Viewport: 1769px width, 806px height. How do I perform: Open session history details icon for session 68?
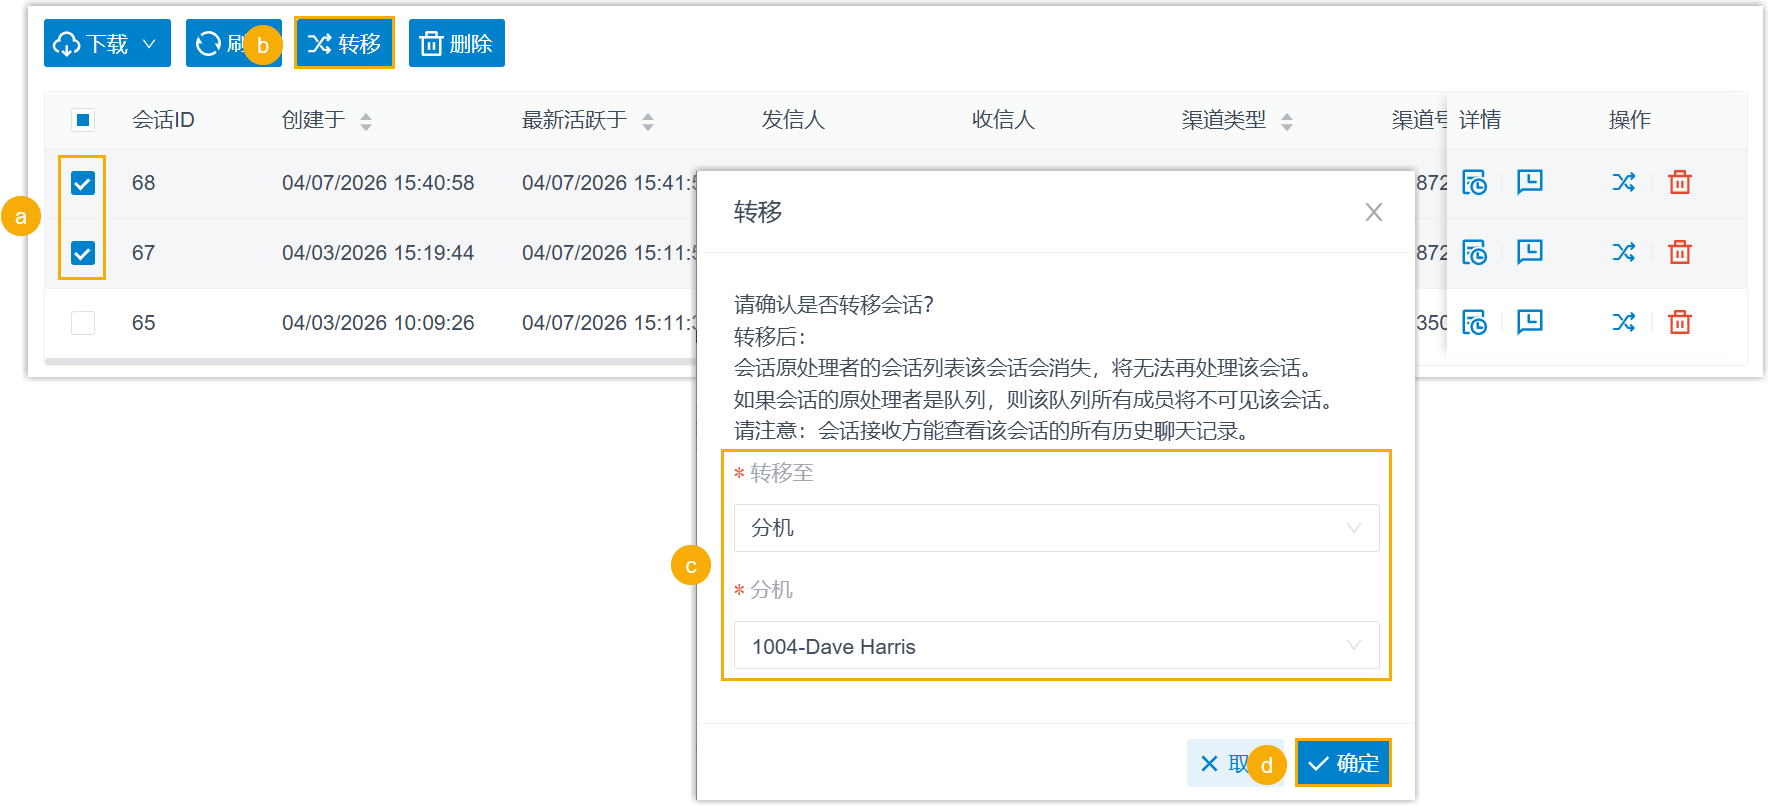[1474, 182]
